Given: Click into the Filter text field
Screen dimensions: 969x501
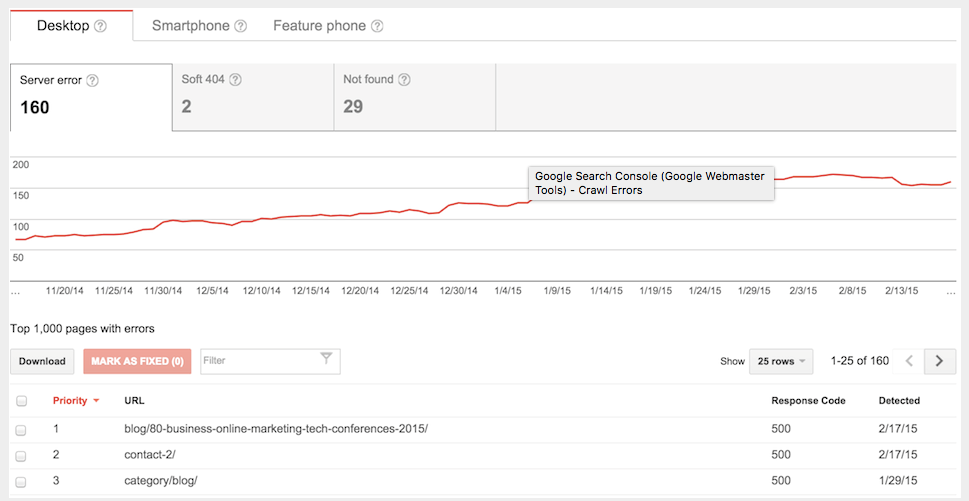Looking at the screenshot, I should pyautogui.click(x=257, y=361).
